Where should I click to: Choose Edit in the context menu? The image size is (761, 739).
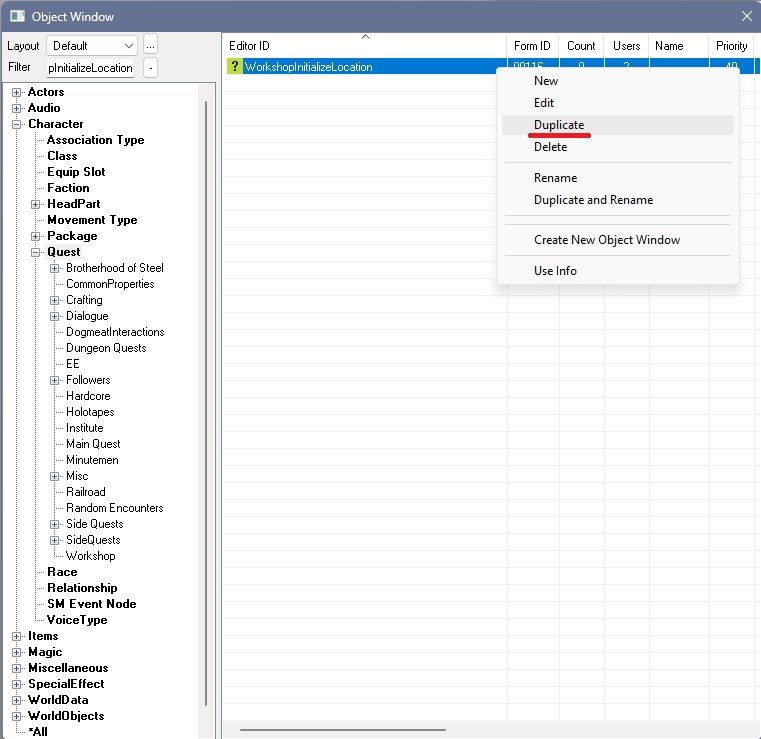pyautogui.click(x=617, y=103)
